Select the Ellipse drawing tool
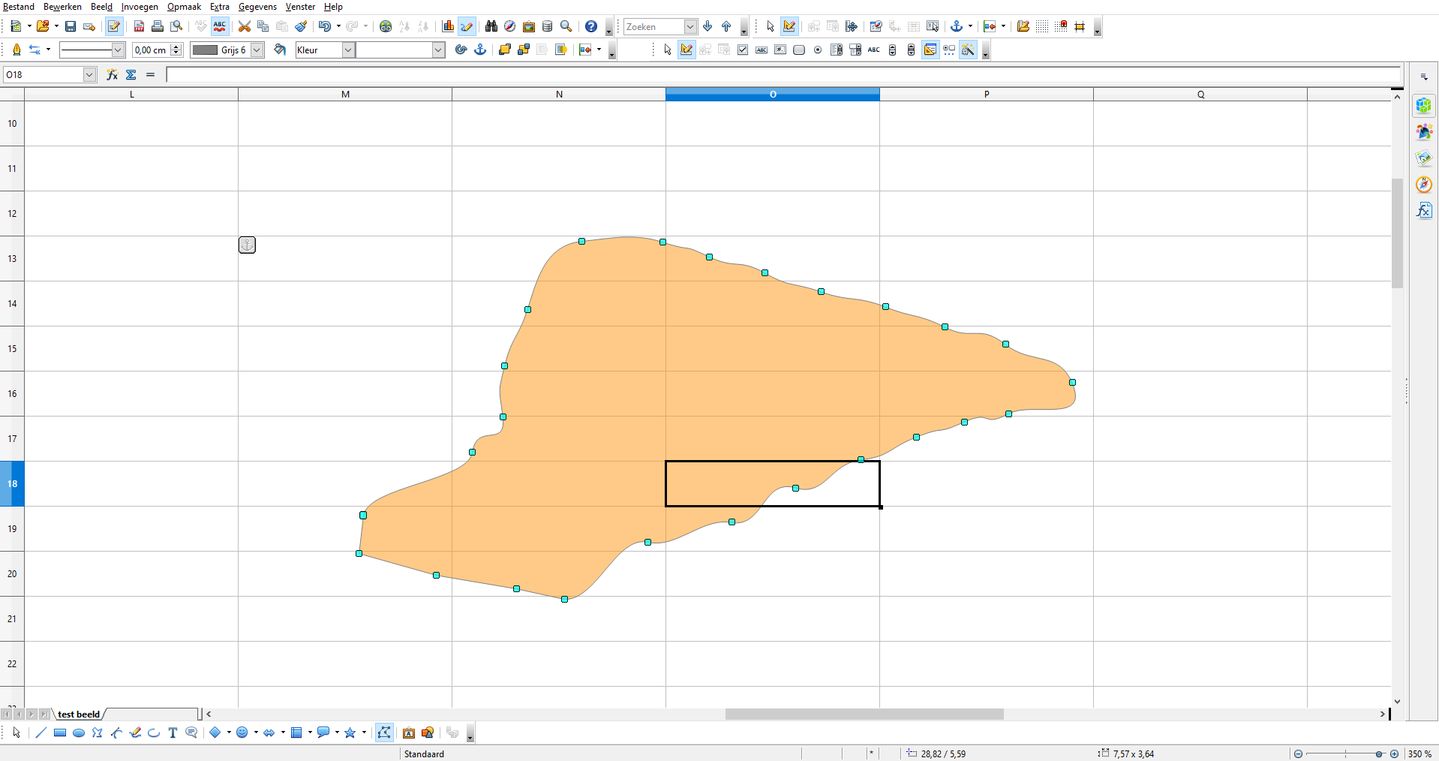This screenshot has height=761, width=1439. click(78, 733)
